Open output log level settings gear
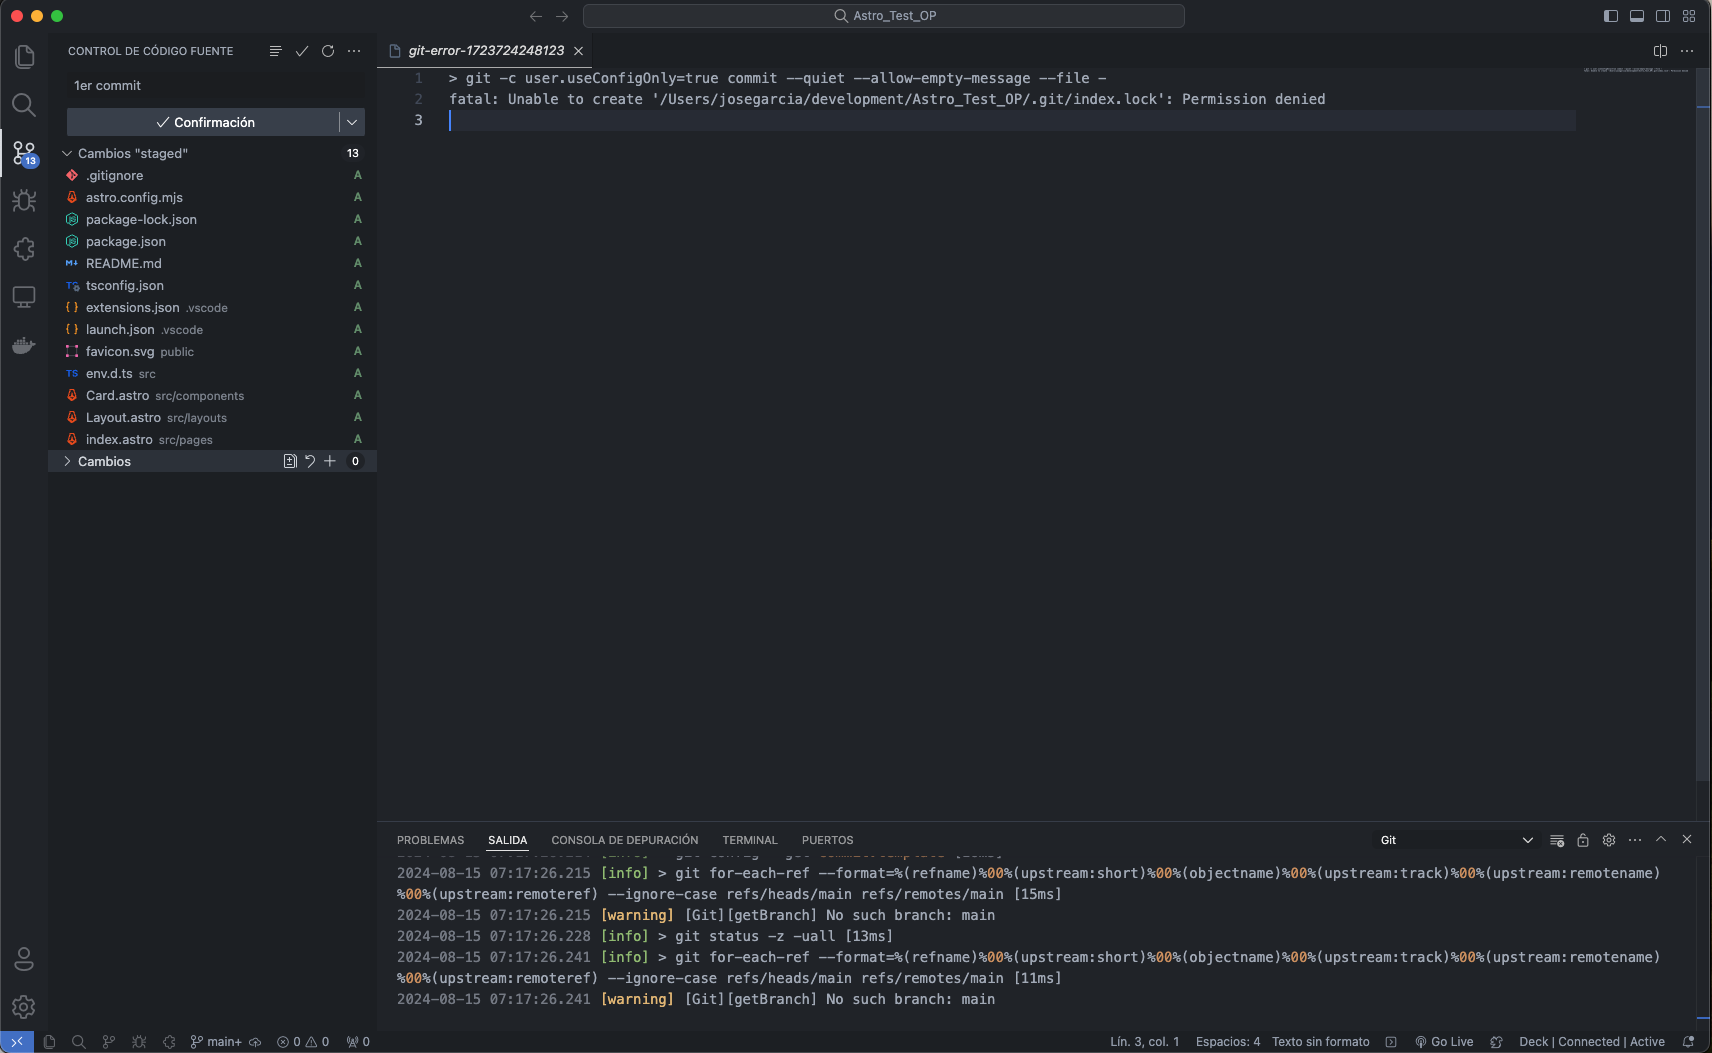Screen dimensions: 1712x1053 point(1609,840)
